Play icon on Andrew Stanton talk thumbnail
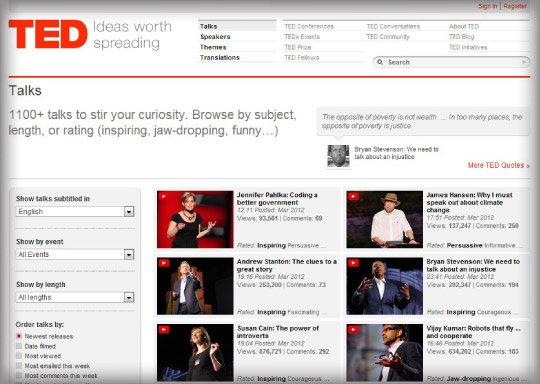 tap(164, 263)
